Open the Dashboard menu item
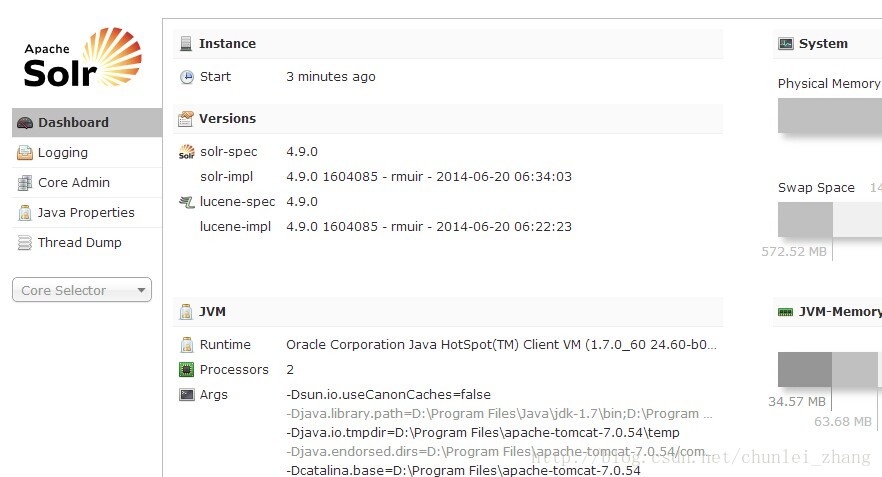 coord(87,123)
